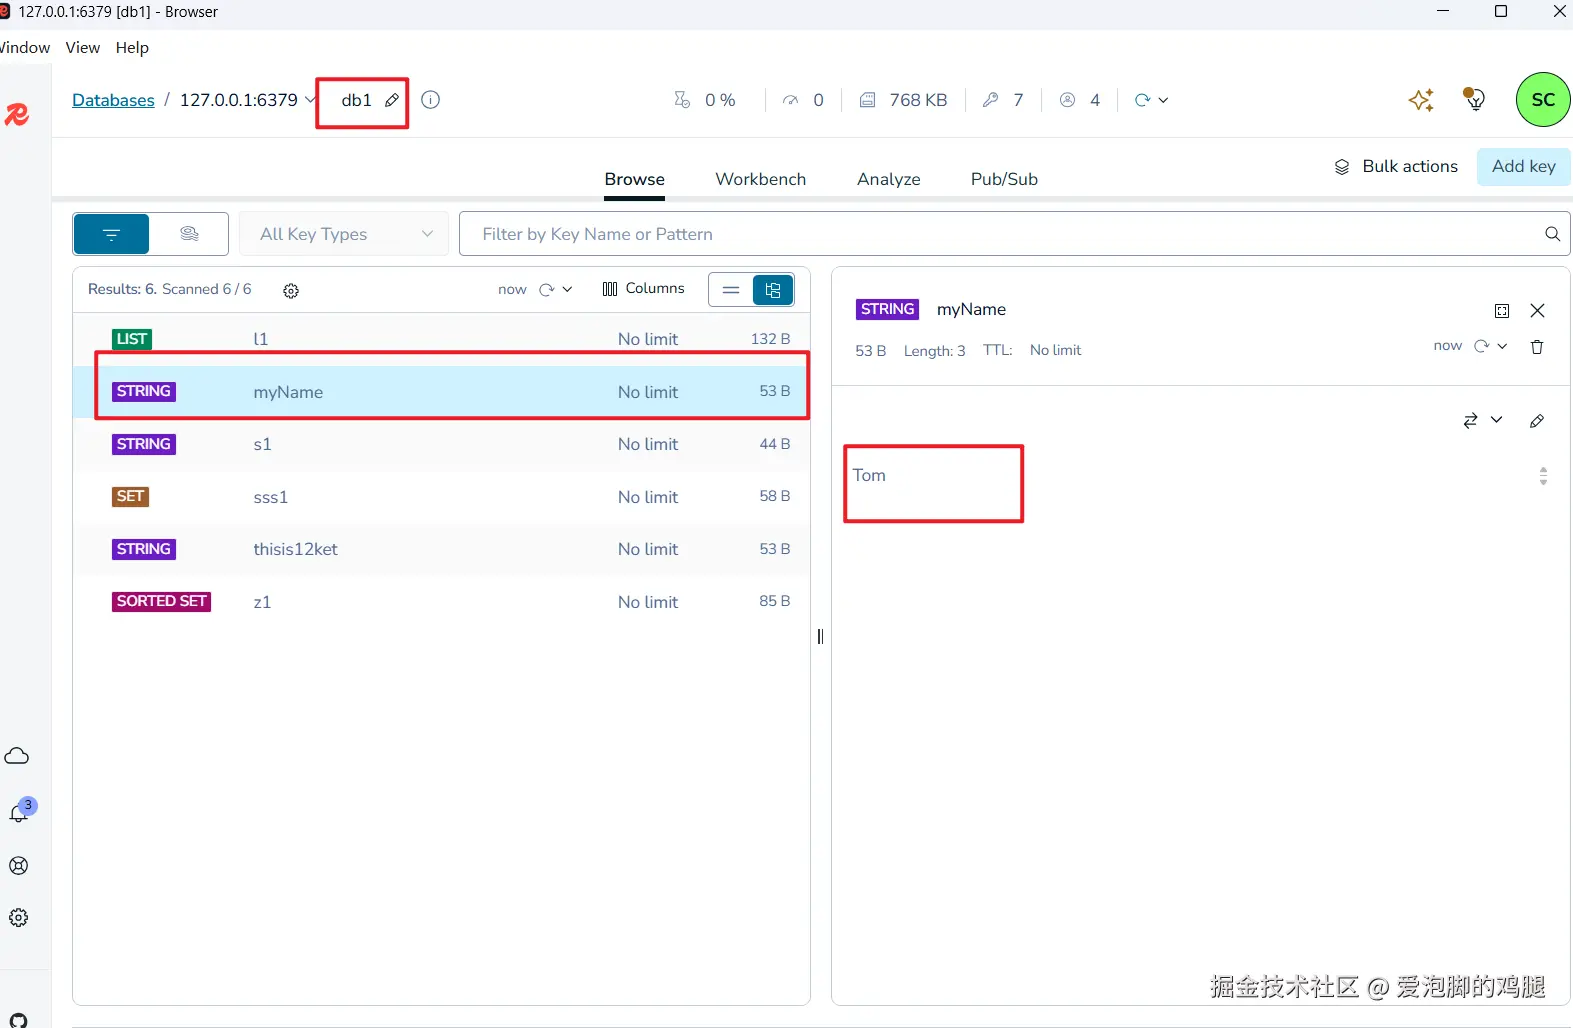The height and width of the screenshot is (1028, 1573).
Task: Switch to the Browse tab
Action: pos(634,179)
